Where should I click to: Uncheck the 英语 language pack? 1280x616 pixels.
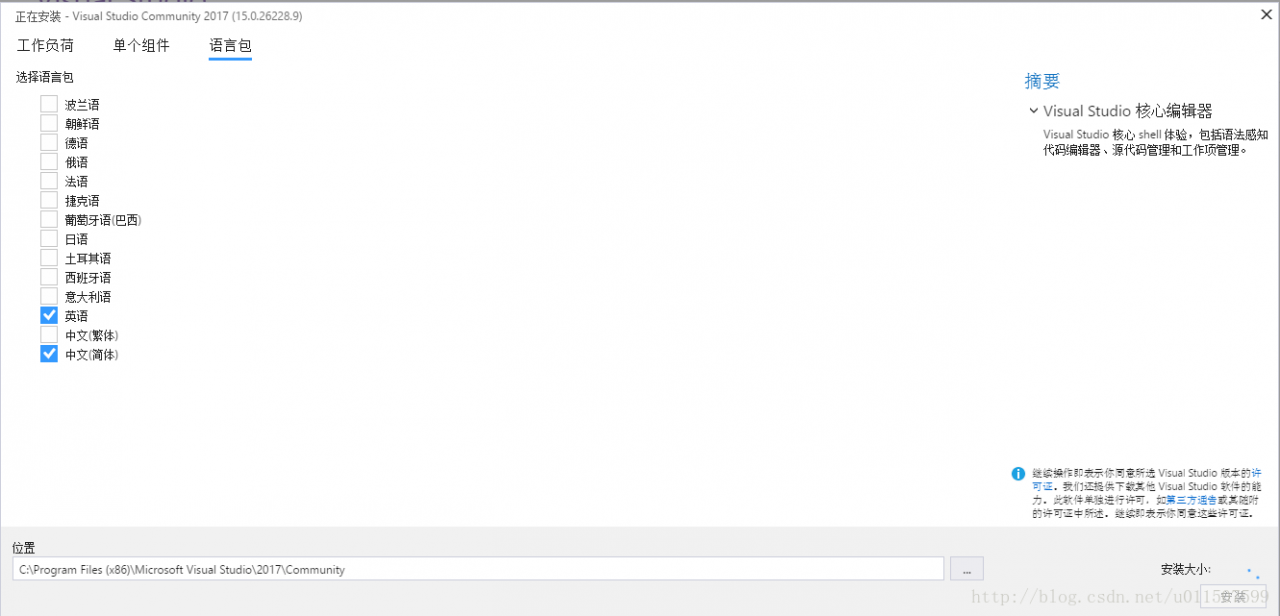49,315
